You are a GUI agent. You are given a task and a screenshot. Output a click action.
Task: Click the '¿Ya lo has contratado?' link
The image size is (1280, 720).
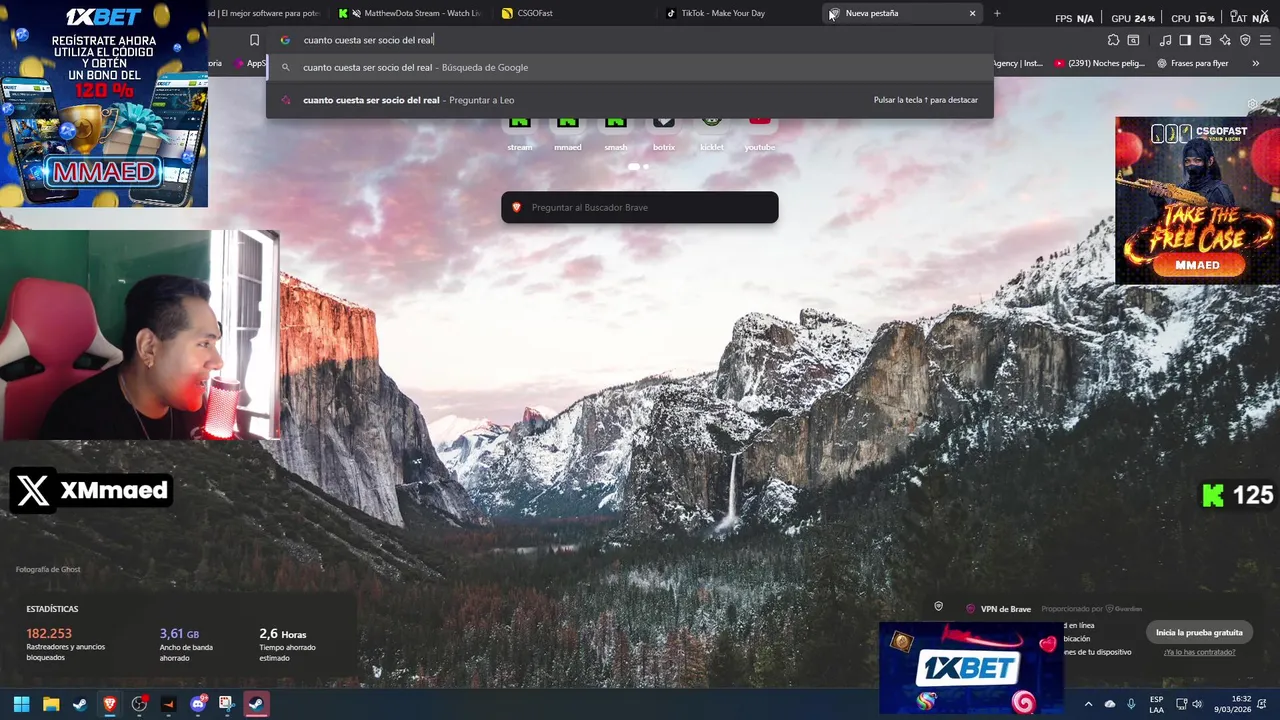[x=1199, y=652]
